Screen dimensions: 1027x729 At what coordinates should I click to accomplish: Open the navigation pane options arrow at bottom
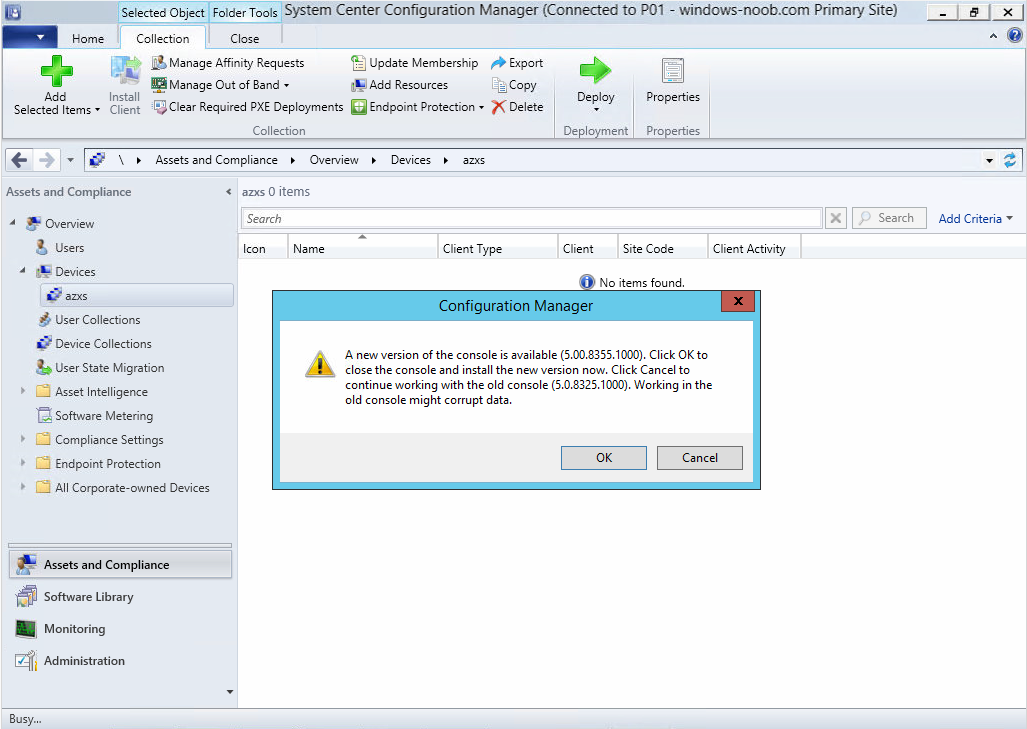(x=230, y=692)
